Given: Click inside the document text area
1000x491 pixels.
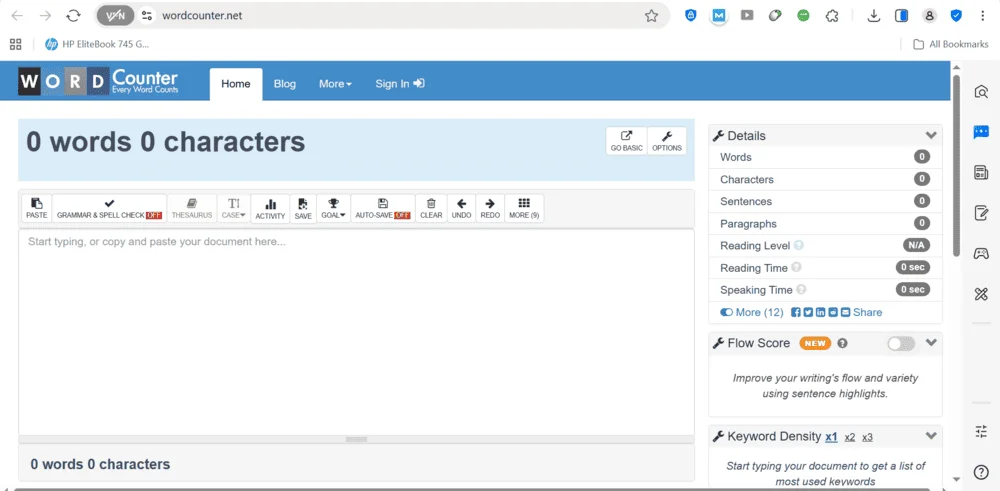Looking at the screenshot, I should point(356,330).
